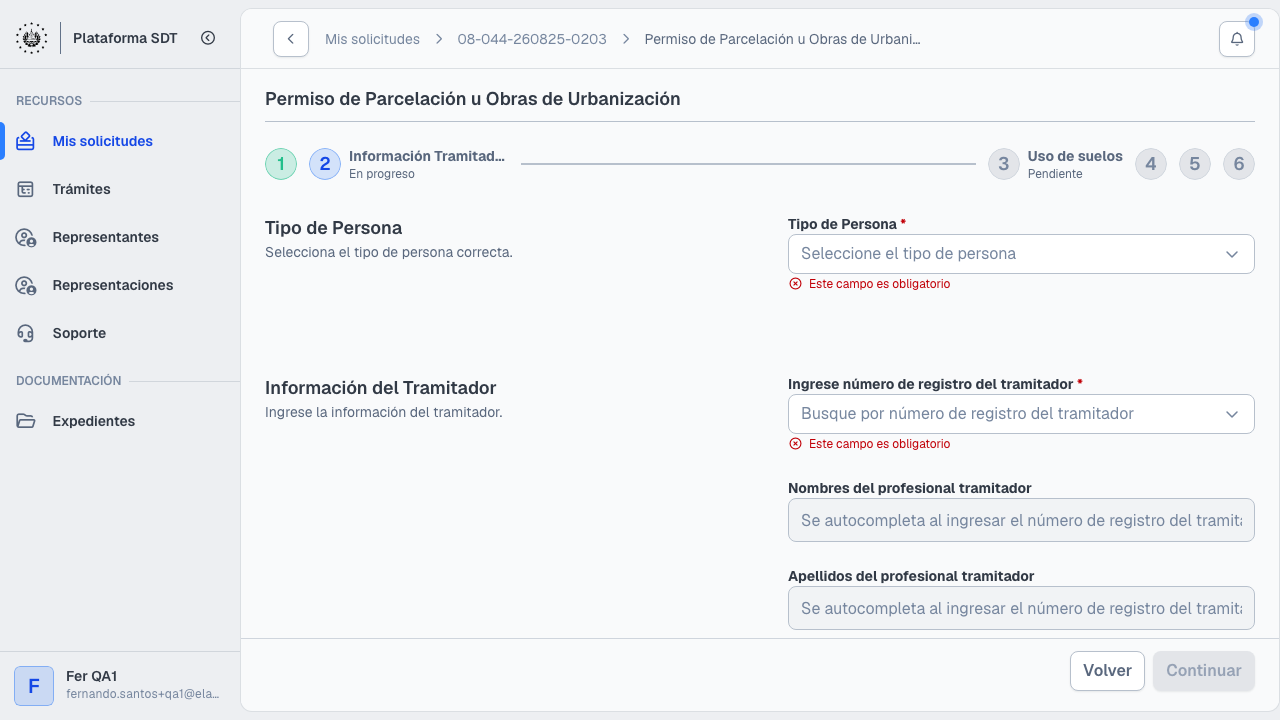Click the Soporte headset icon
Viewport: 1280px width, 720px height.
tap(26, 333)
